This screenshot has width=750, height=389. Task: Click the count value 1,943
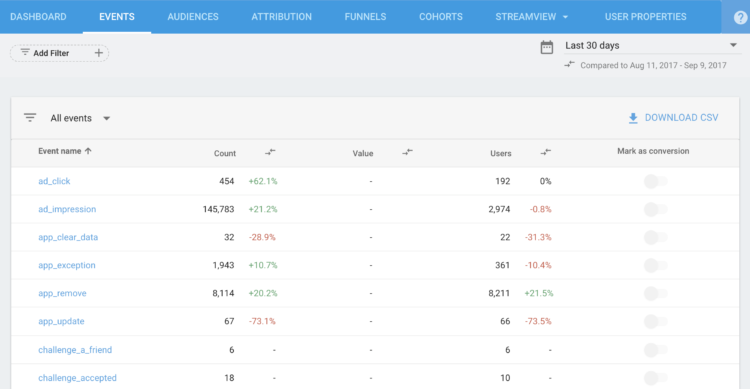223,265
